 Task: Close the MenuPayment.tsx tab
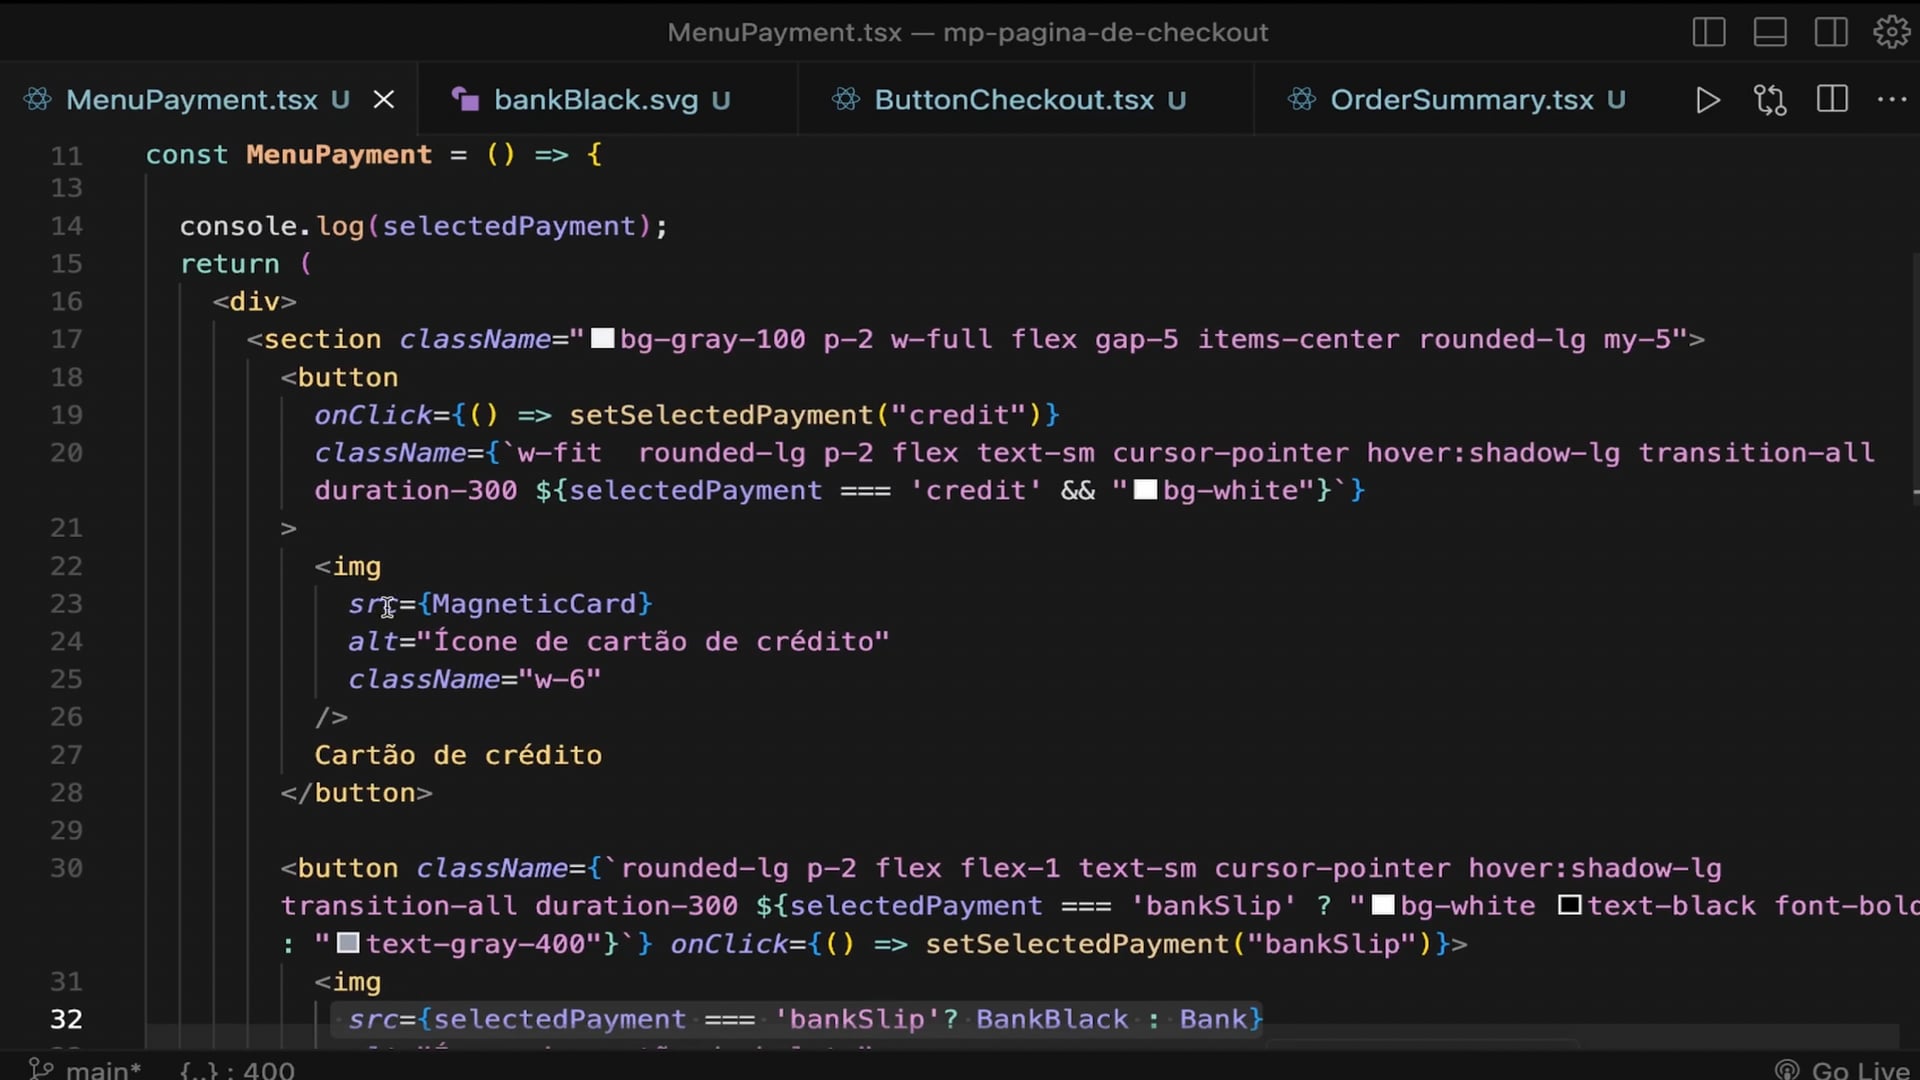pyautogui.click(x=384, y=100)
